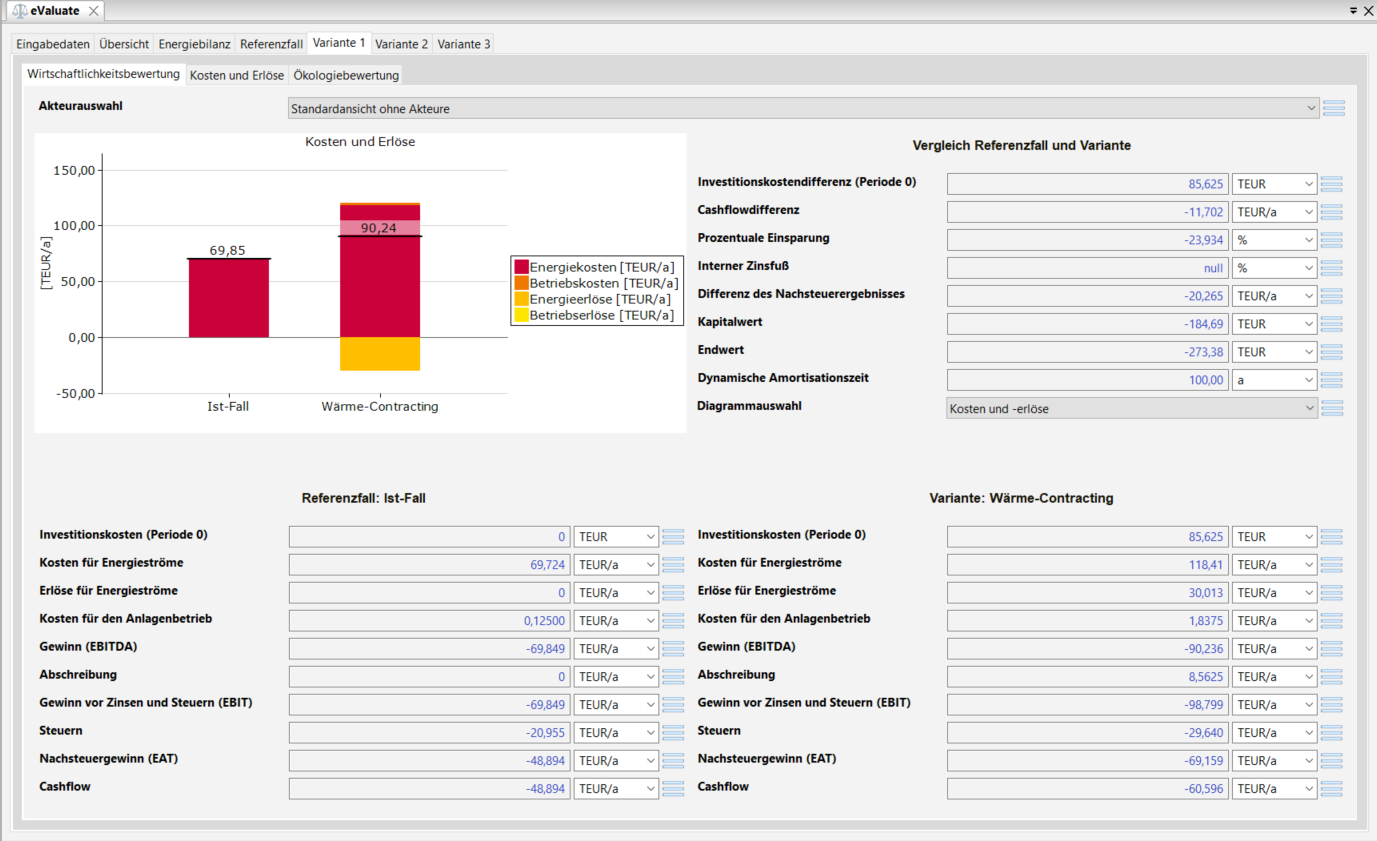
Task: Open the % unit dropdown for Interner Zinsfuß
Action: 1274,268
